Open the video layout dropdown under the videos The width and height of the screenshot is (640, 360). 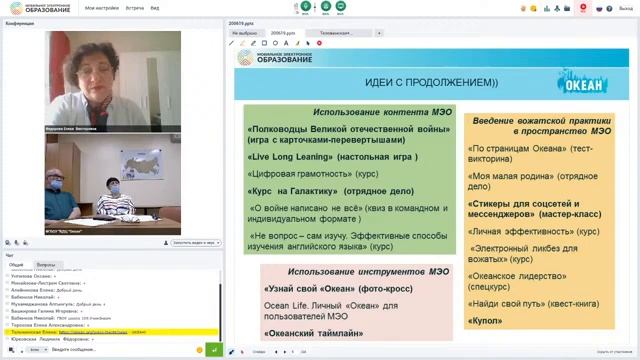tap(196, 243)
